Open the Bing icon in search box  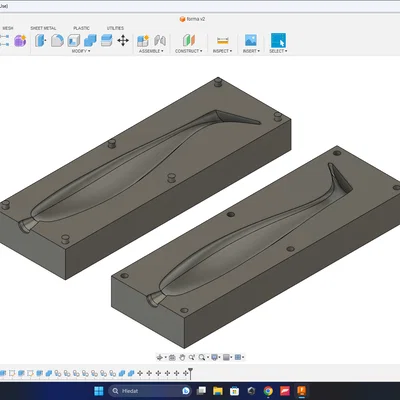click(x=186, y=391)
